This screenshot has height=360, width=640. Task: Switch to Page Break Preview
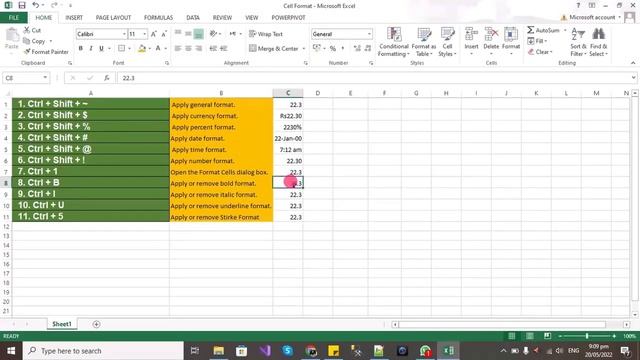click(x=547, y=336)
